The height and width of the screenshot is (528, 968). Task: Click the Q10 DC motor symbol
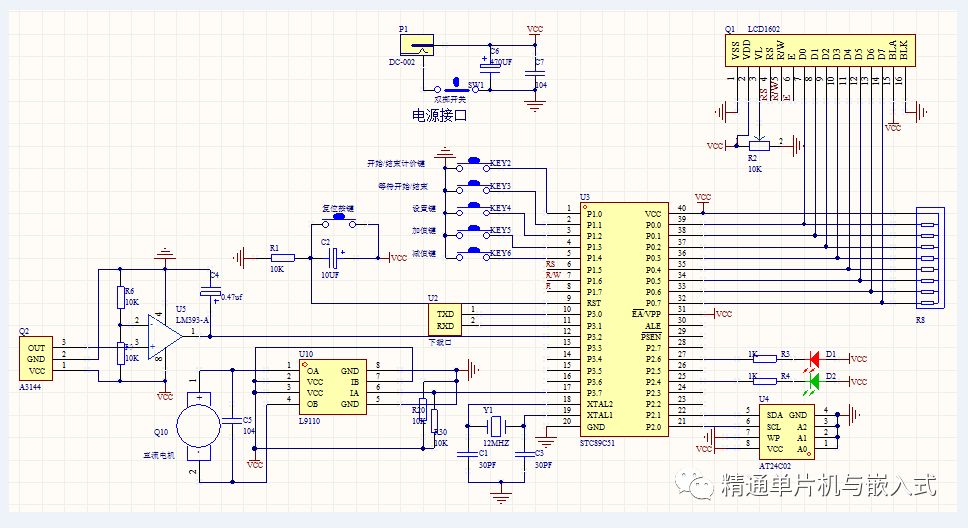click(x=198, y=427)
